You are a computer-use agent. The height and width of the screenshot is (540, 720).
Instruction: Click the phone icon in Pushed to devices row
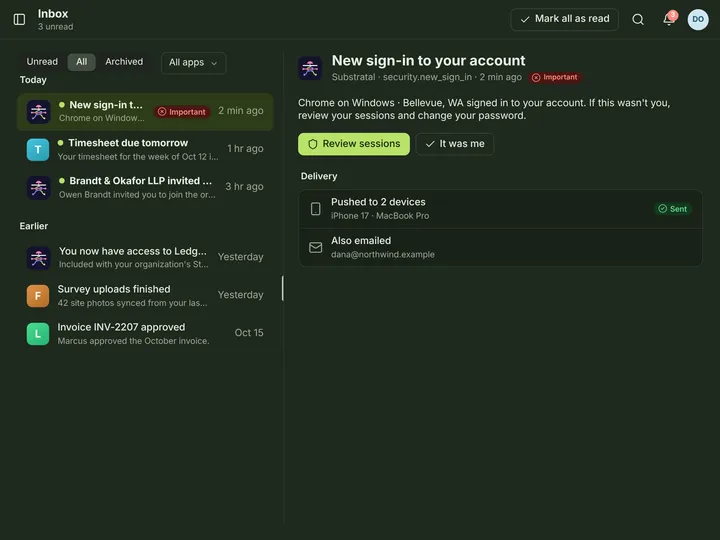(x=315, y=209)
